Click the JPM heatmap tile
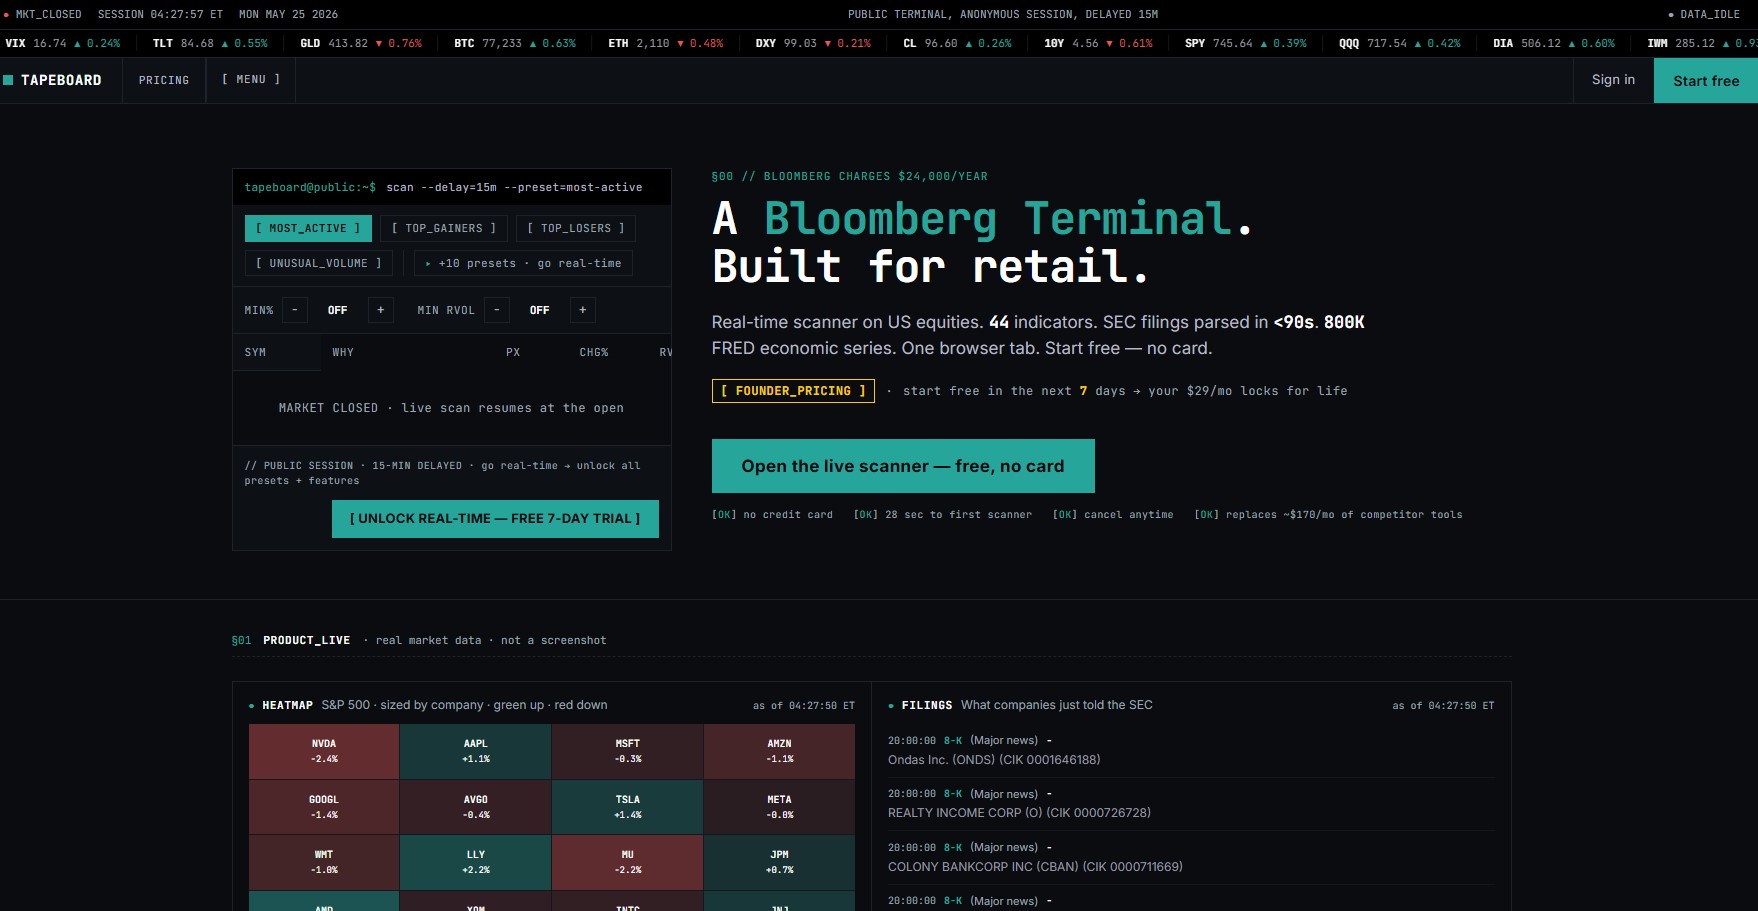 (x=780, y=862)
